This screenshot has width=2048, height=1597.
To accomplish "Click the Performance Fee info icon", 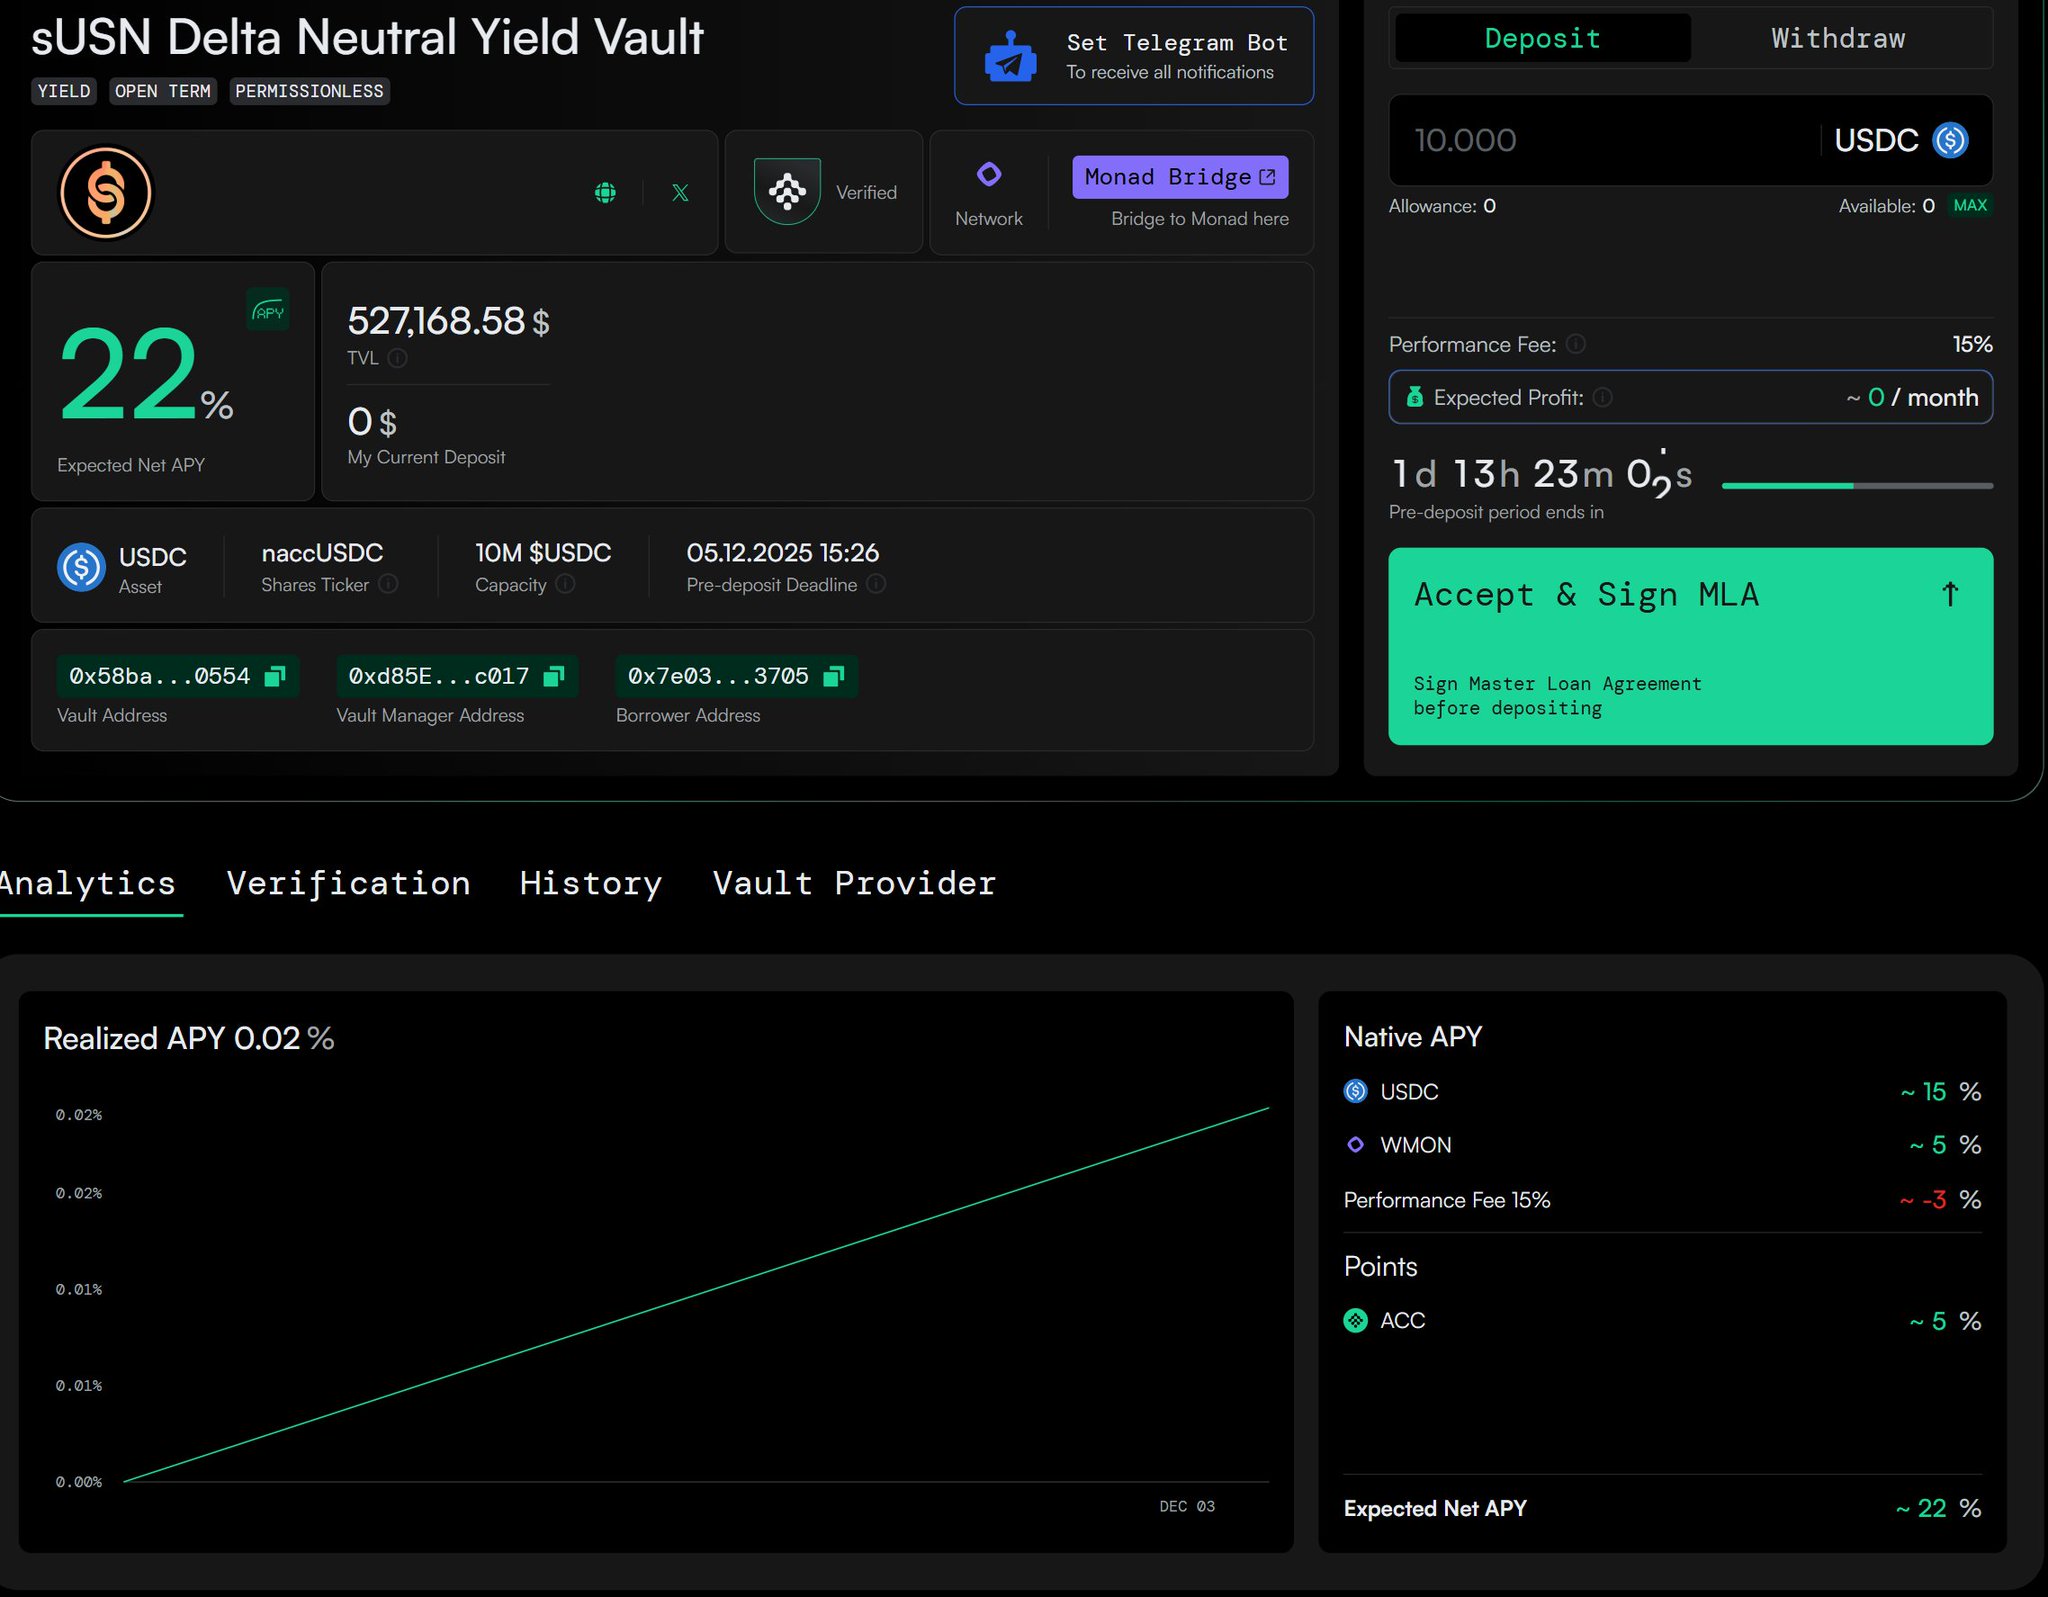I will (x=1576, y=344).
